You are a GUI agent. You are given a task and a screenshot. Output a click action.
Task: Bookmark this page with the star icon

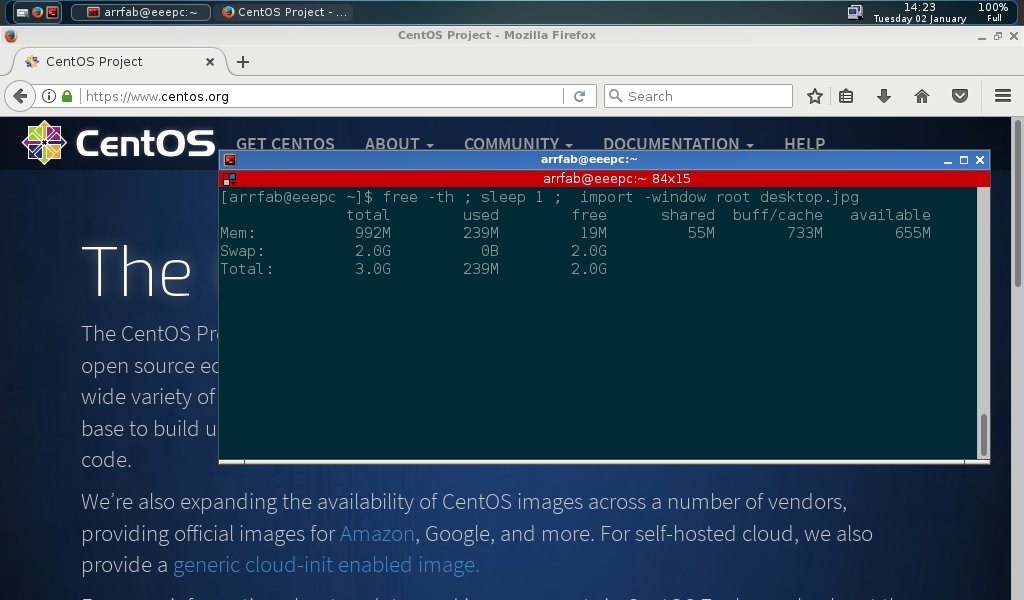pos(814,97)
